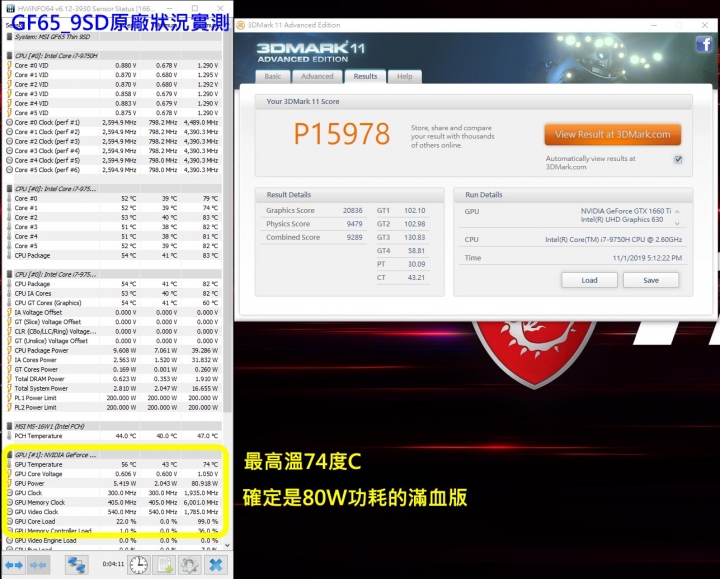Click the CPU GT Cores (Graphics) row label
720x579 pixels.
click(48, 303)
